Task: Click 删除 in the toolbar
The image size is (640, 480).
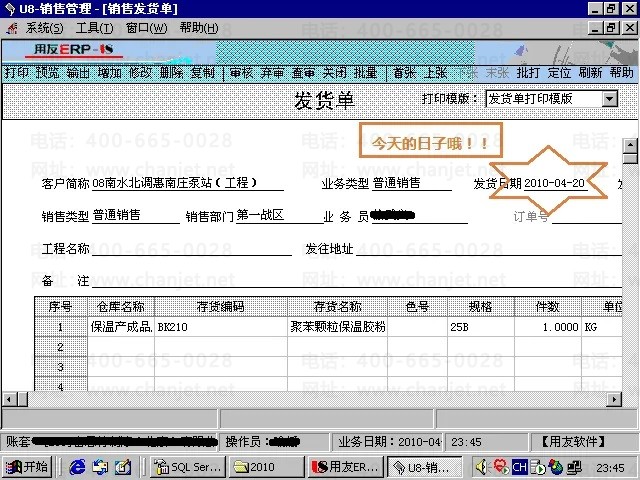Action: 171,73
